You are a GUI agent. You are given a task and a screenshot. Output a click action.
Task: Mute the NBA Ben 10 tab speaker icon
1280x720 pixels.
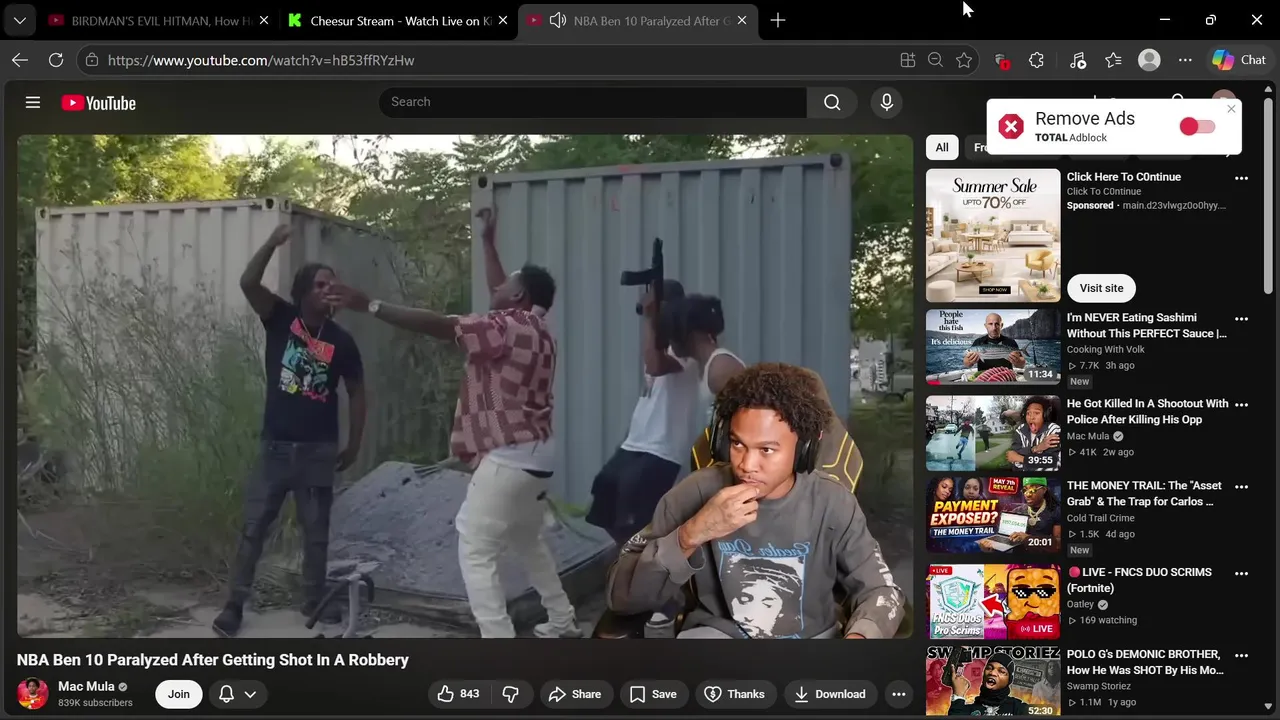click(x=558, y=20)
